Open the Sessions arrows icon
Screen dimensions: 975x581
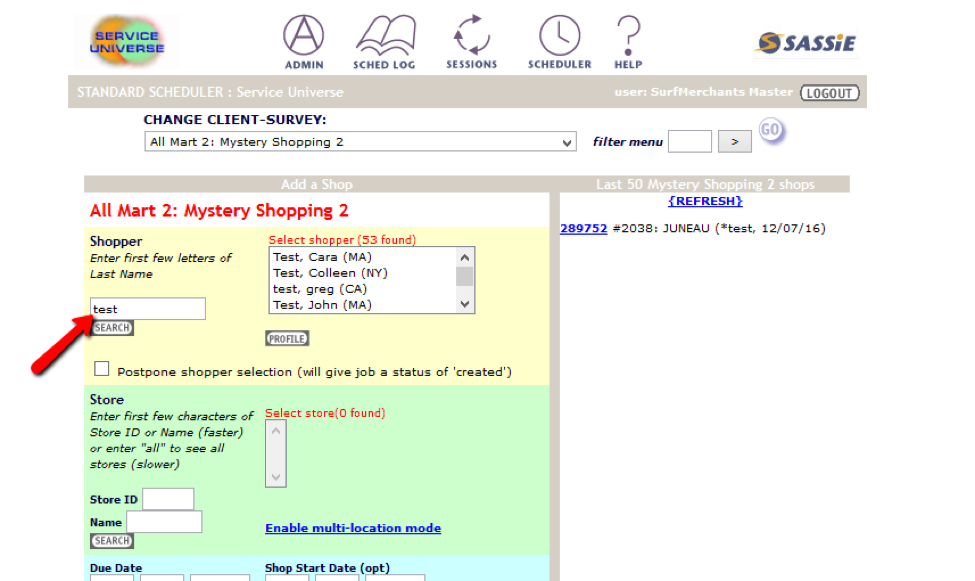[x=471, y=42]
